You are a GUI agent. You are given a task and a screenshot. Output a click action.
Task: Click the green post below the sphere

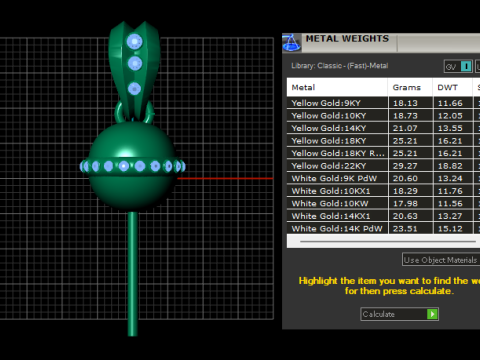click(x=133, y=273)
